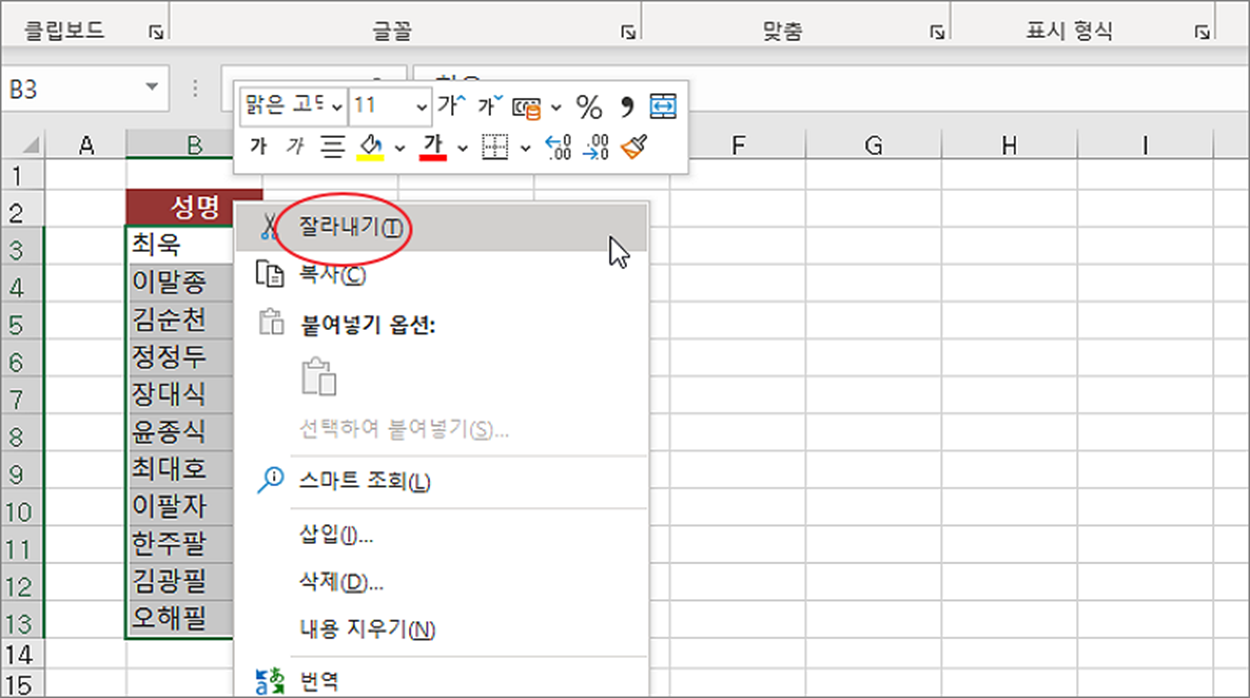Click cell containing 김광필
This screenshot has width=1250, height=698.
click(x=181, y=582)
